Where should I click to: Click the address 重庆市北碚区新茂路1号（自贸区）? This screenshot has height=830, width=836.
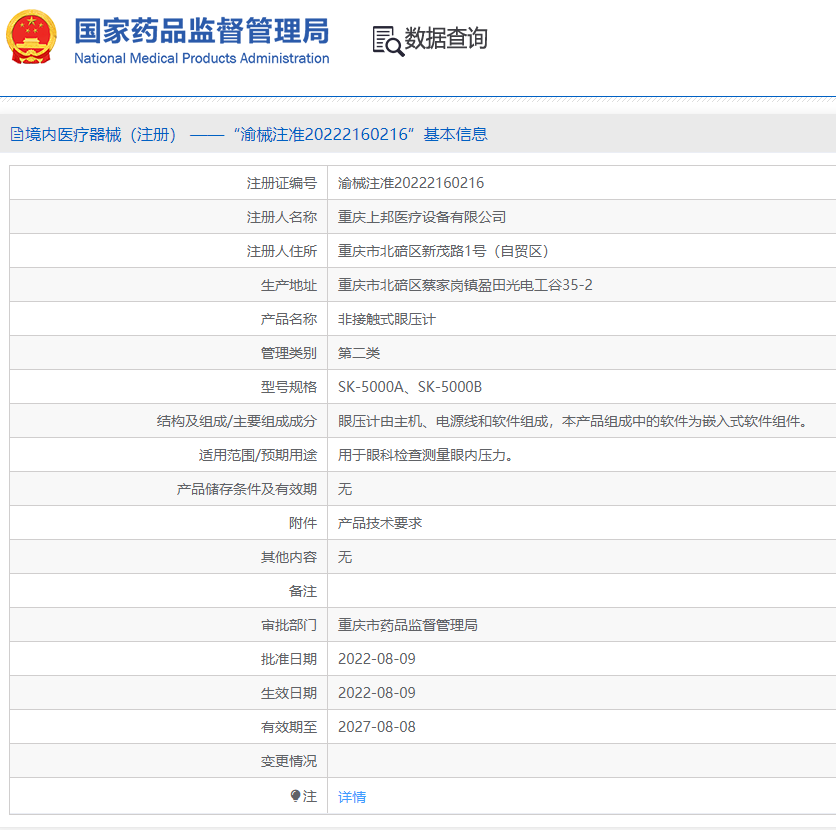[x=444, y=251]
